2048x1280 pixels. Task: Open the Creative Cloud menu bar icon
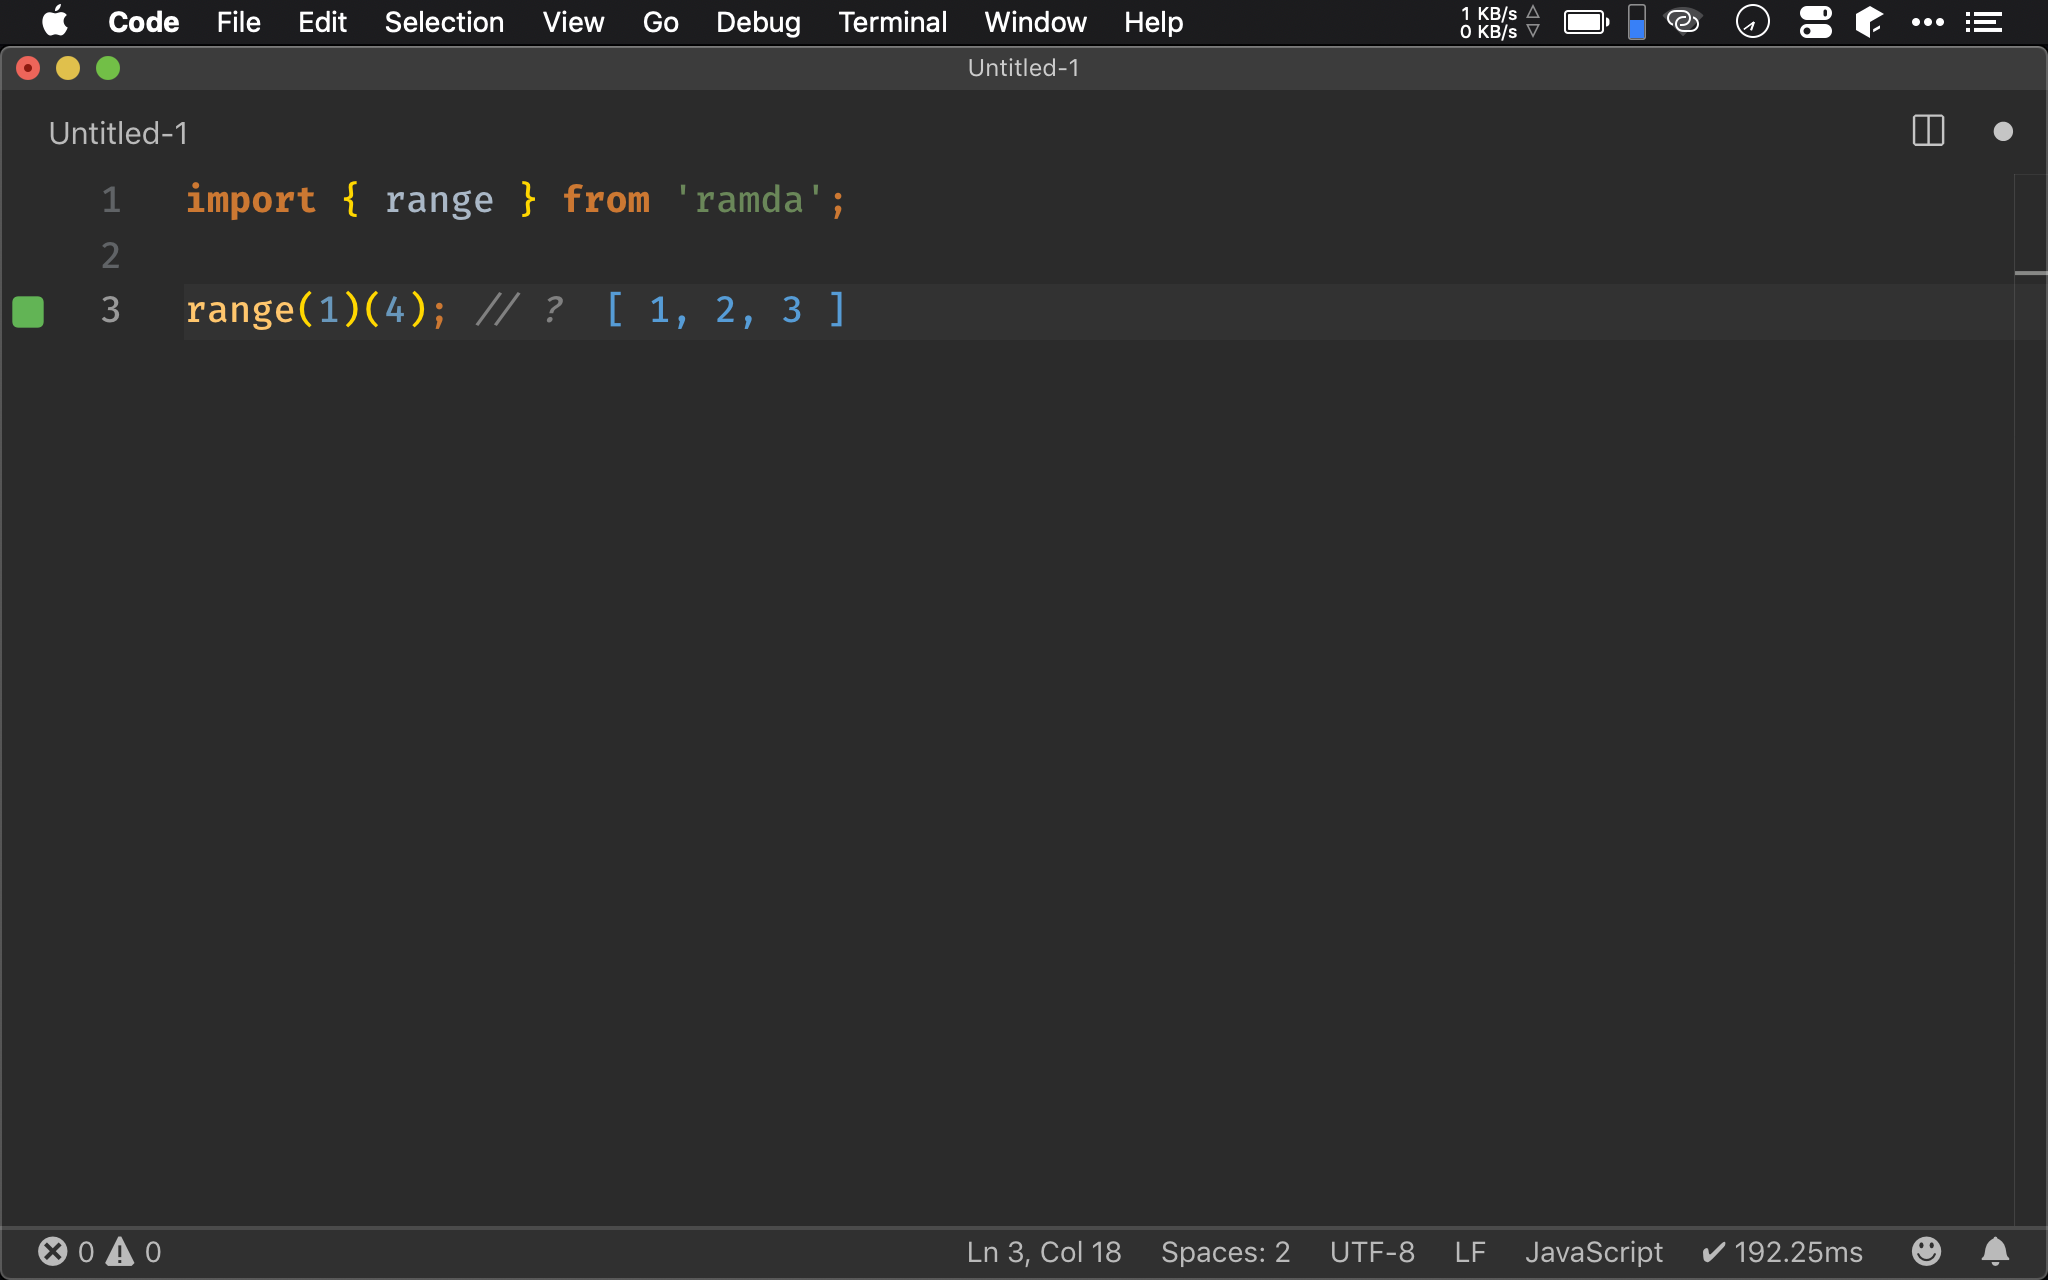pos(1684,21)
